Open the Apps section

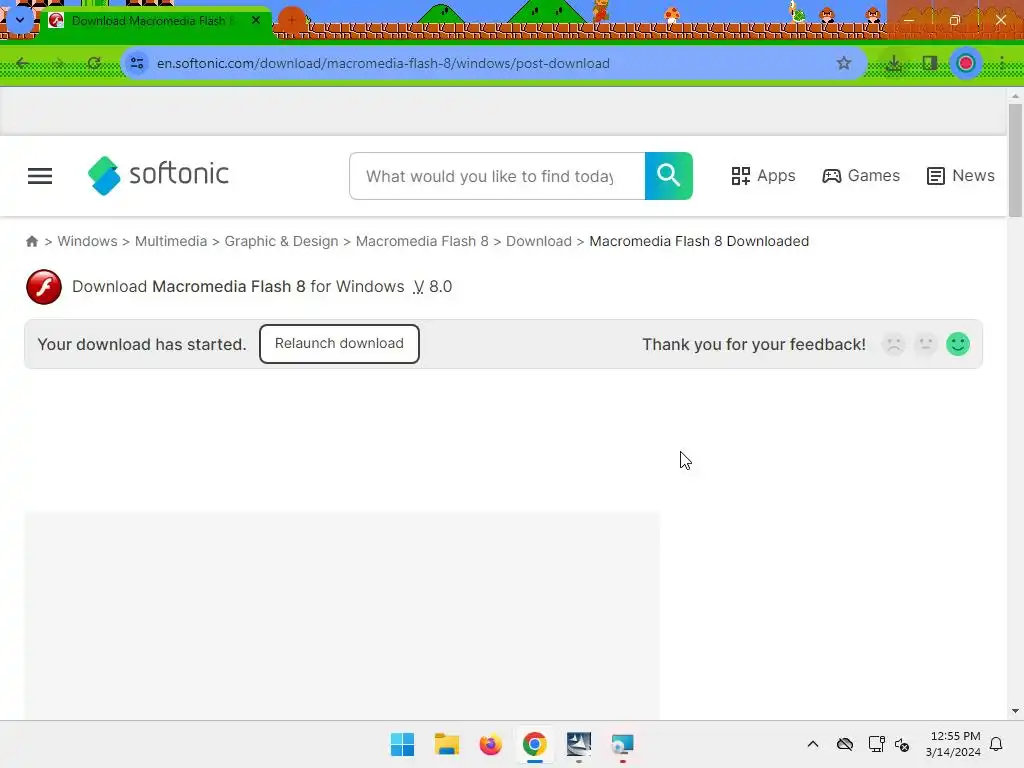pos(763,176)
